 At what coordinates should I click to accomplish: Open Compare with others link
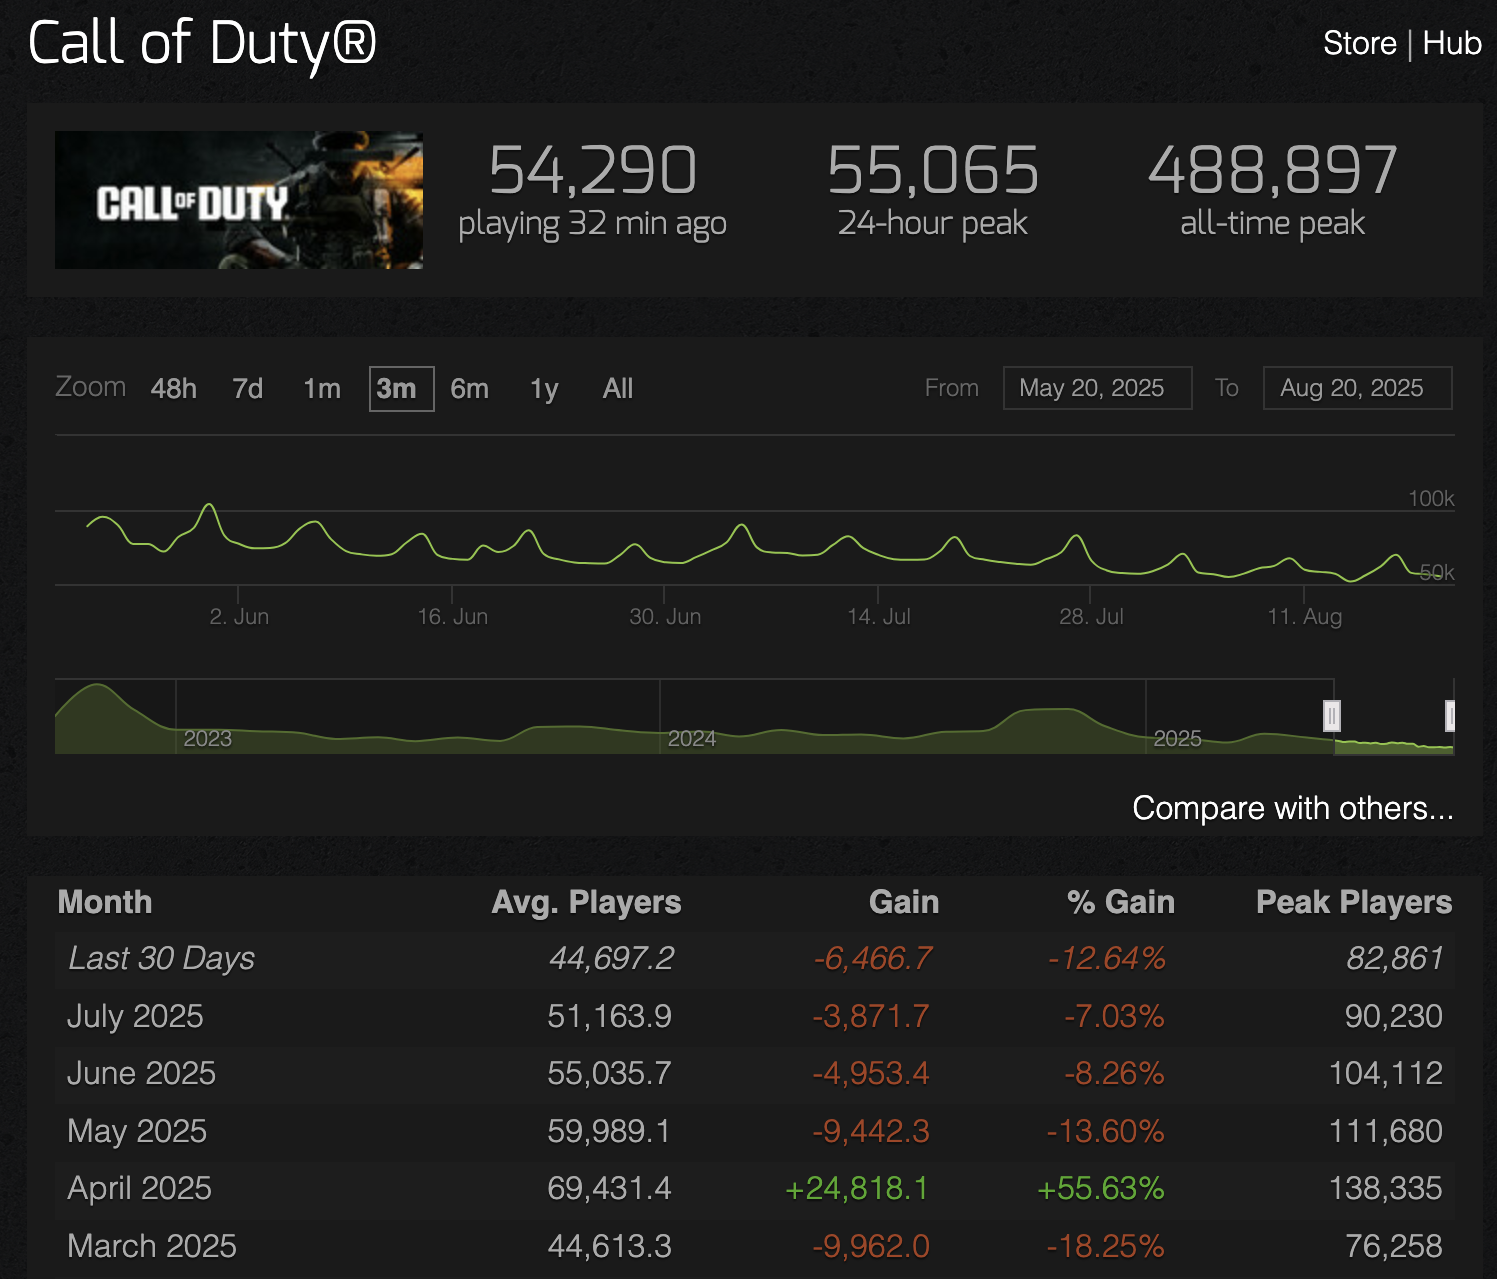[x=1293, y=808]
